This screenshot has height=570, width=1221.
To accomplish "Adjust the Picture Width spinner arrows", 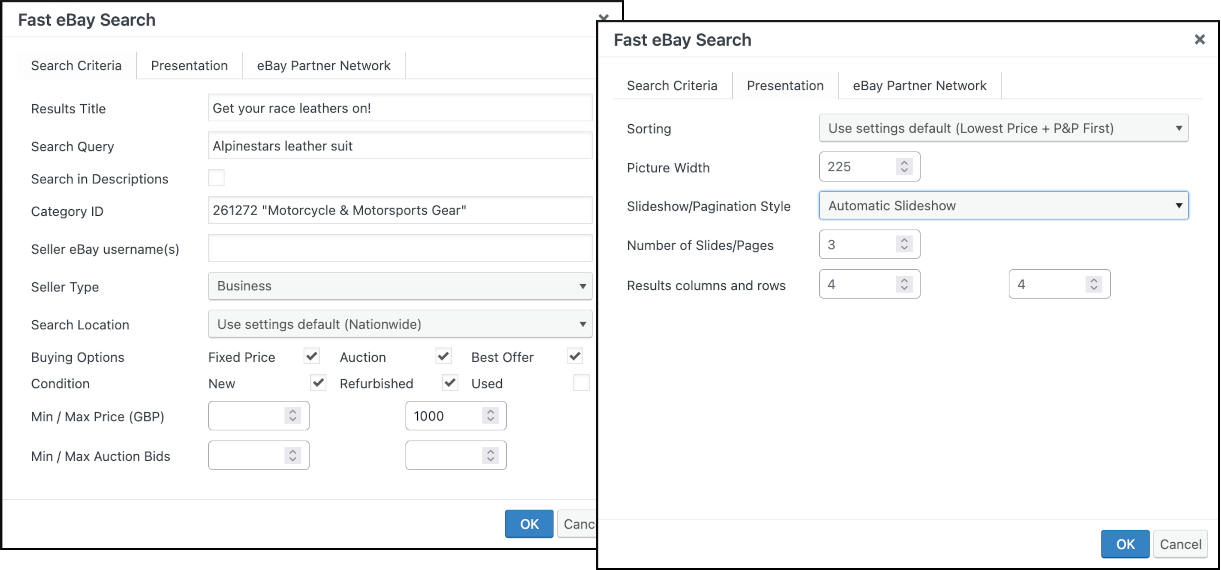I will 904,167.
